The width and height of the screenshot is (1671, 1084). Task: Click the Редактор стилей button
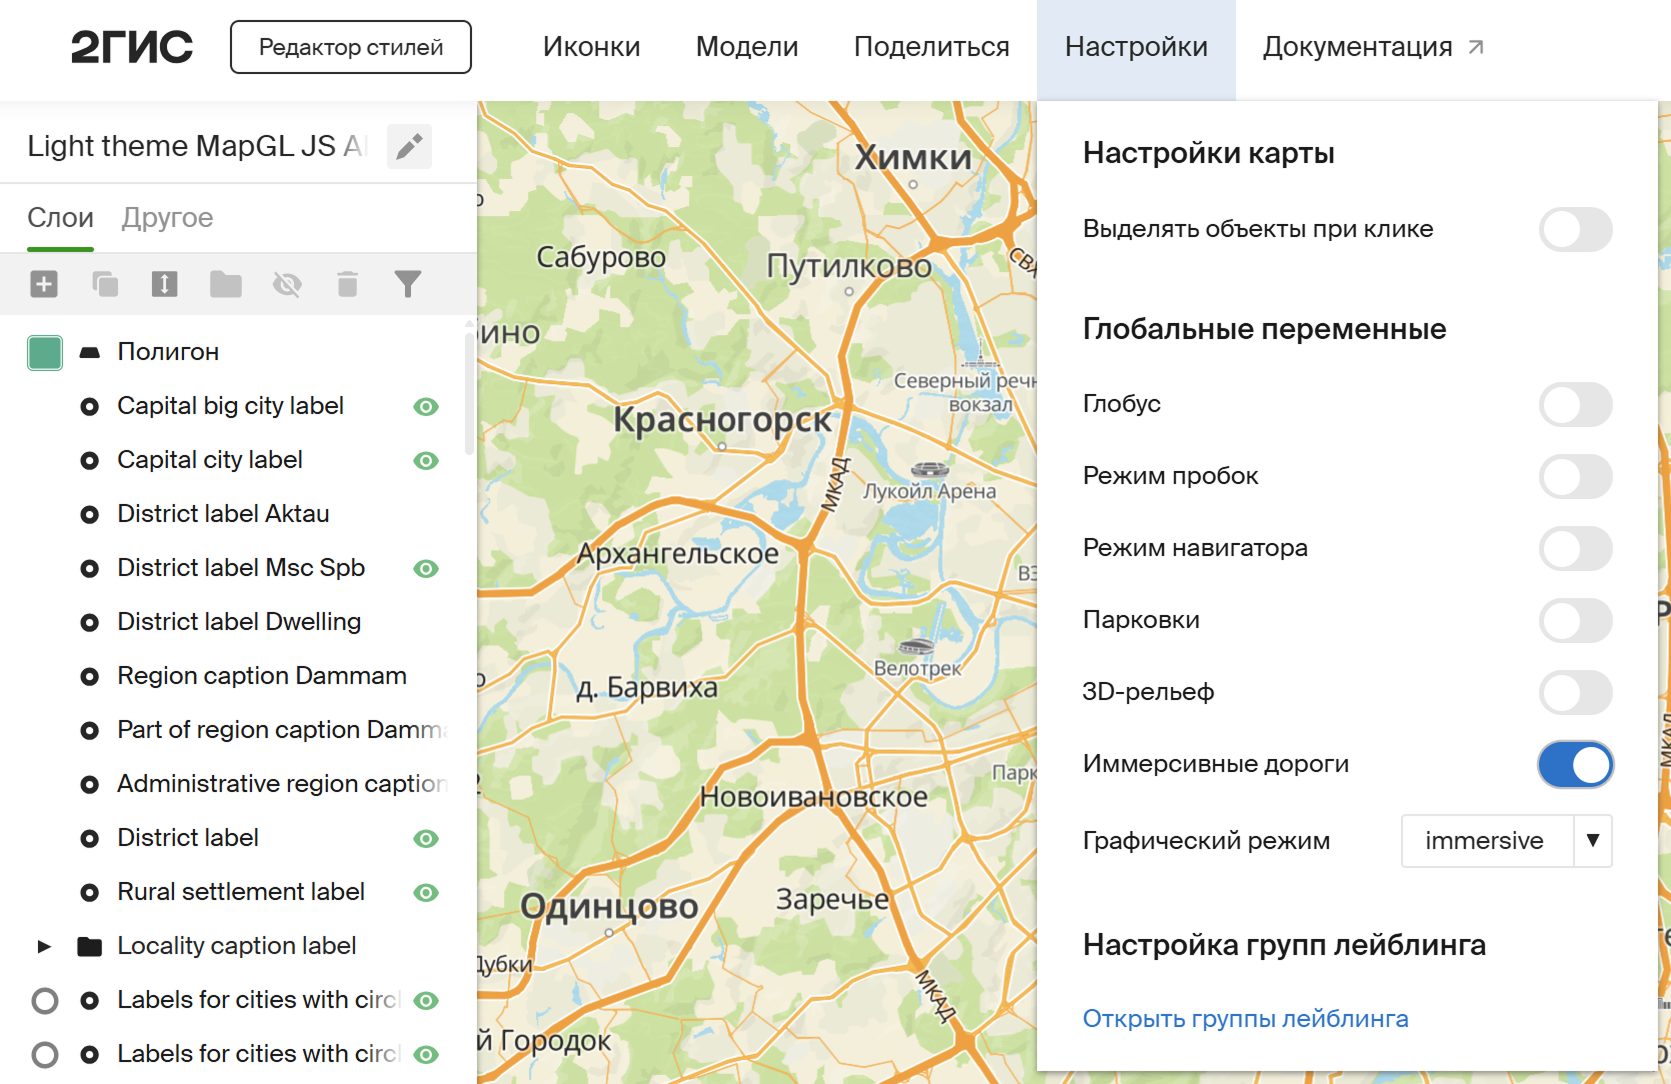pos(351,47)
